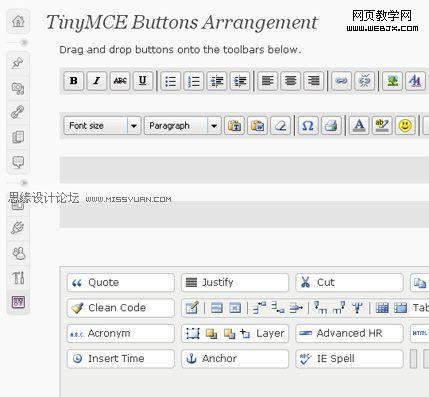Click the Italic toolbar button
Screen dimensions: 429x397
point(97,81)
